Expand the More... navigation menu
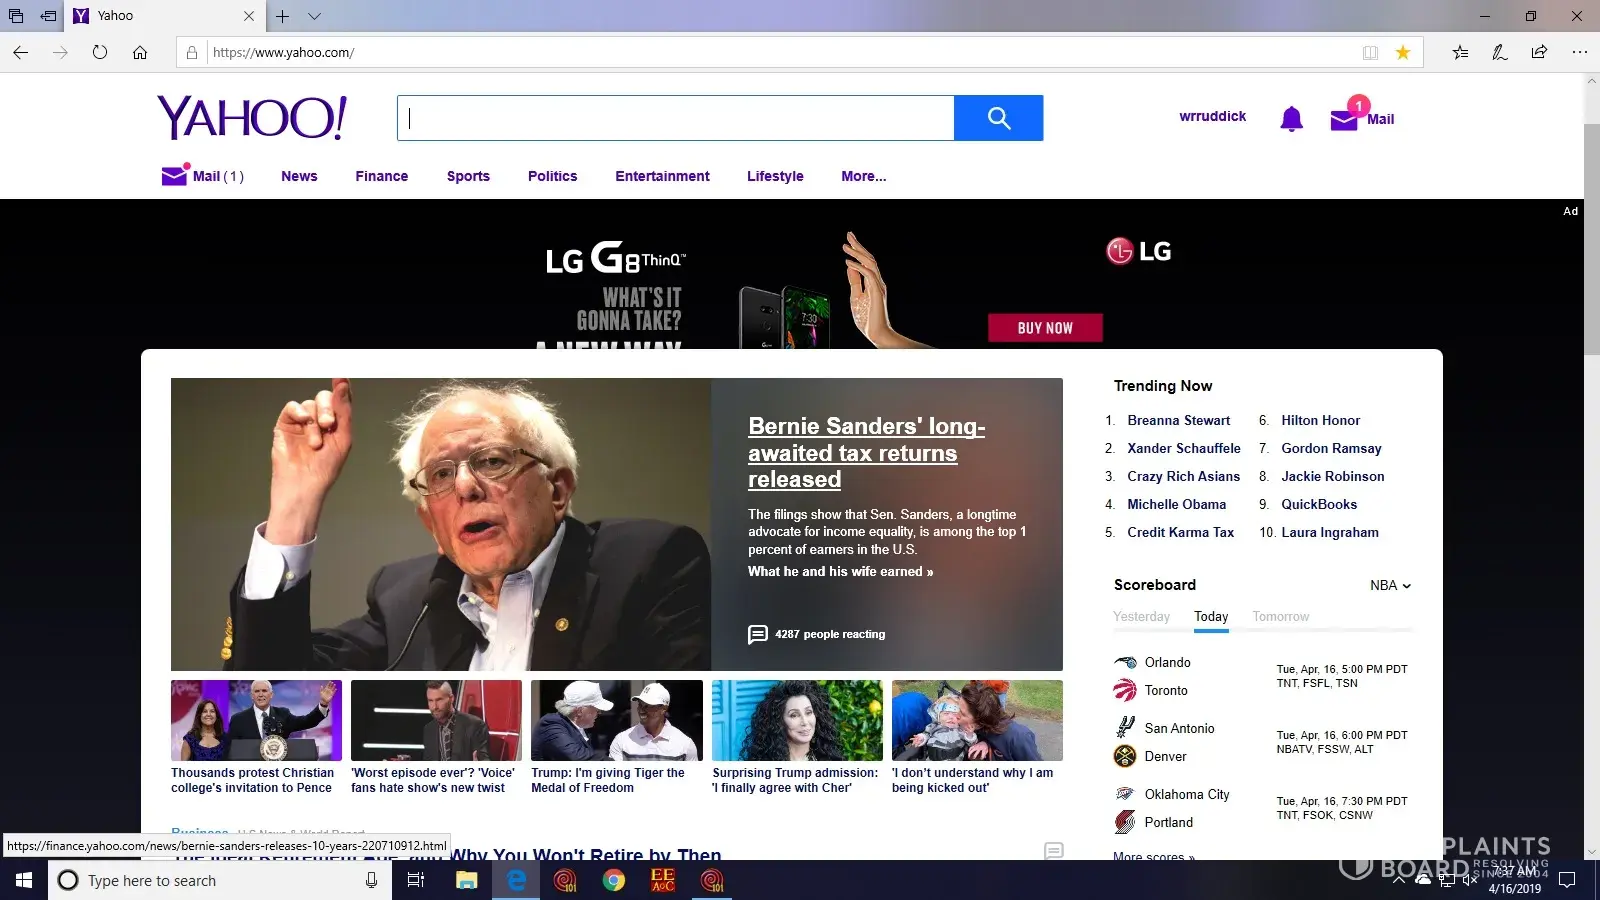Image resolution: width=1600 pixels, height=900 pixels. 863,176
